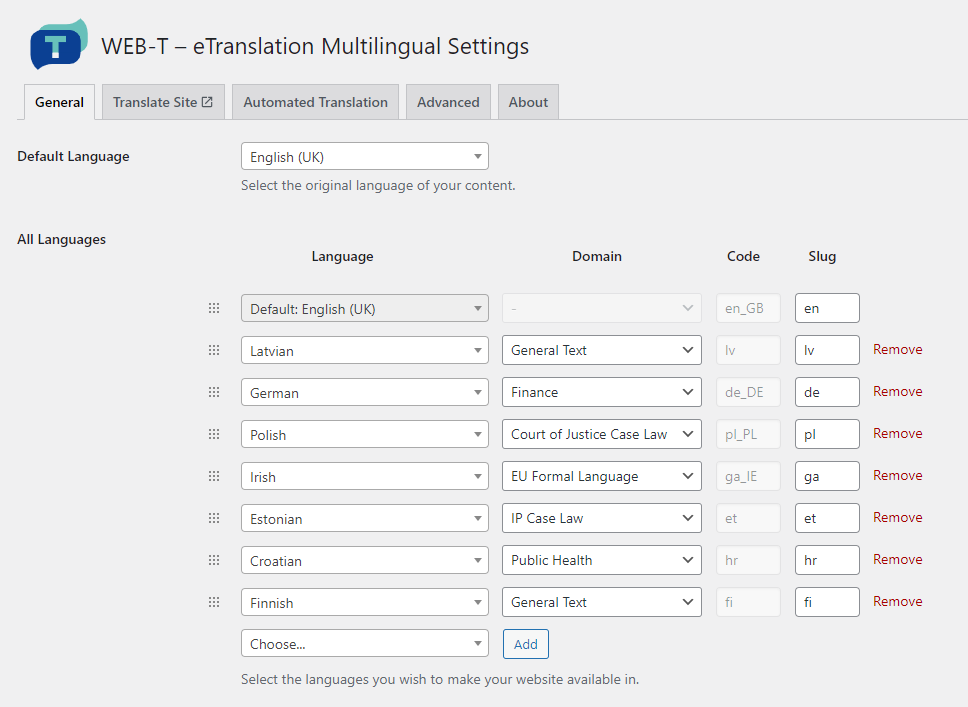This screenshot has height=707, width=968.
Task: Remove the Irish language
Action: [x=898, y=475]
